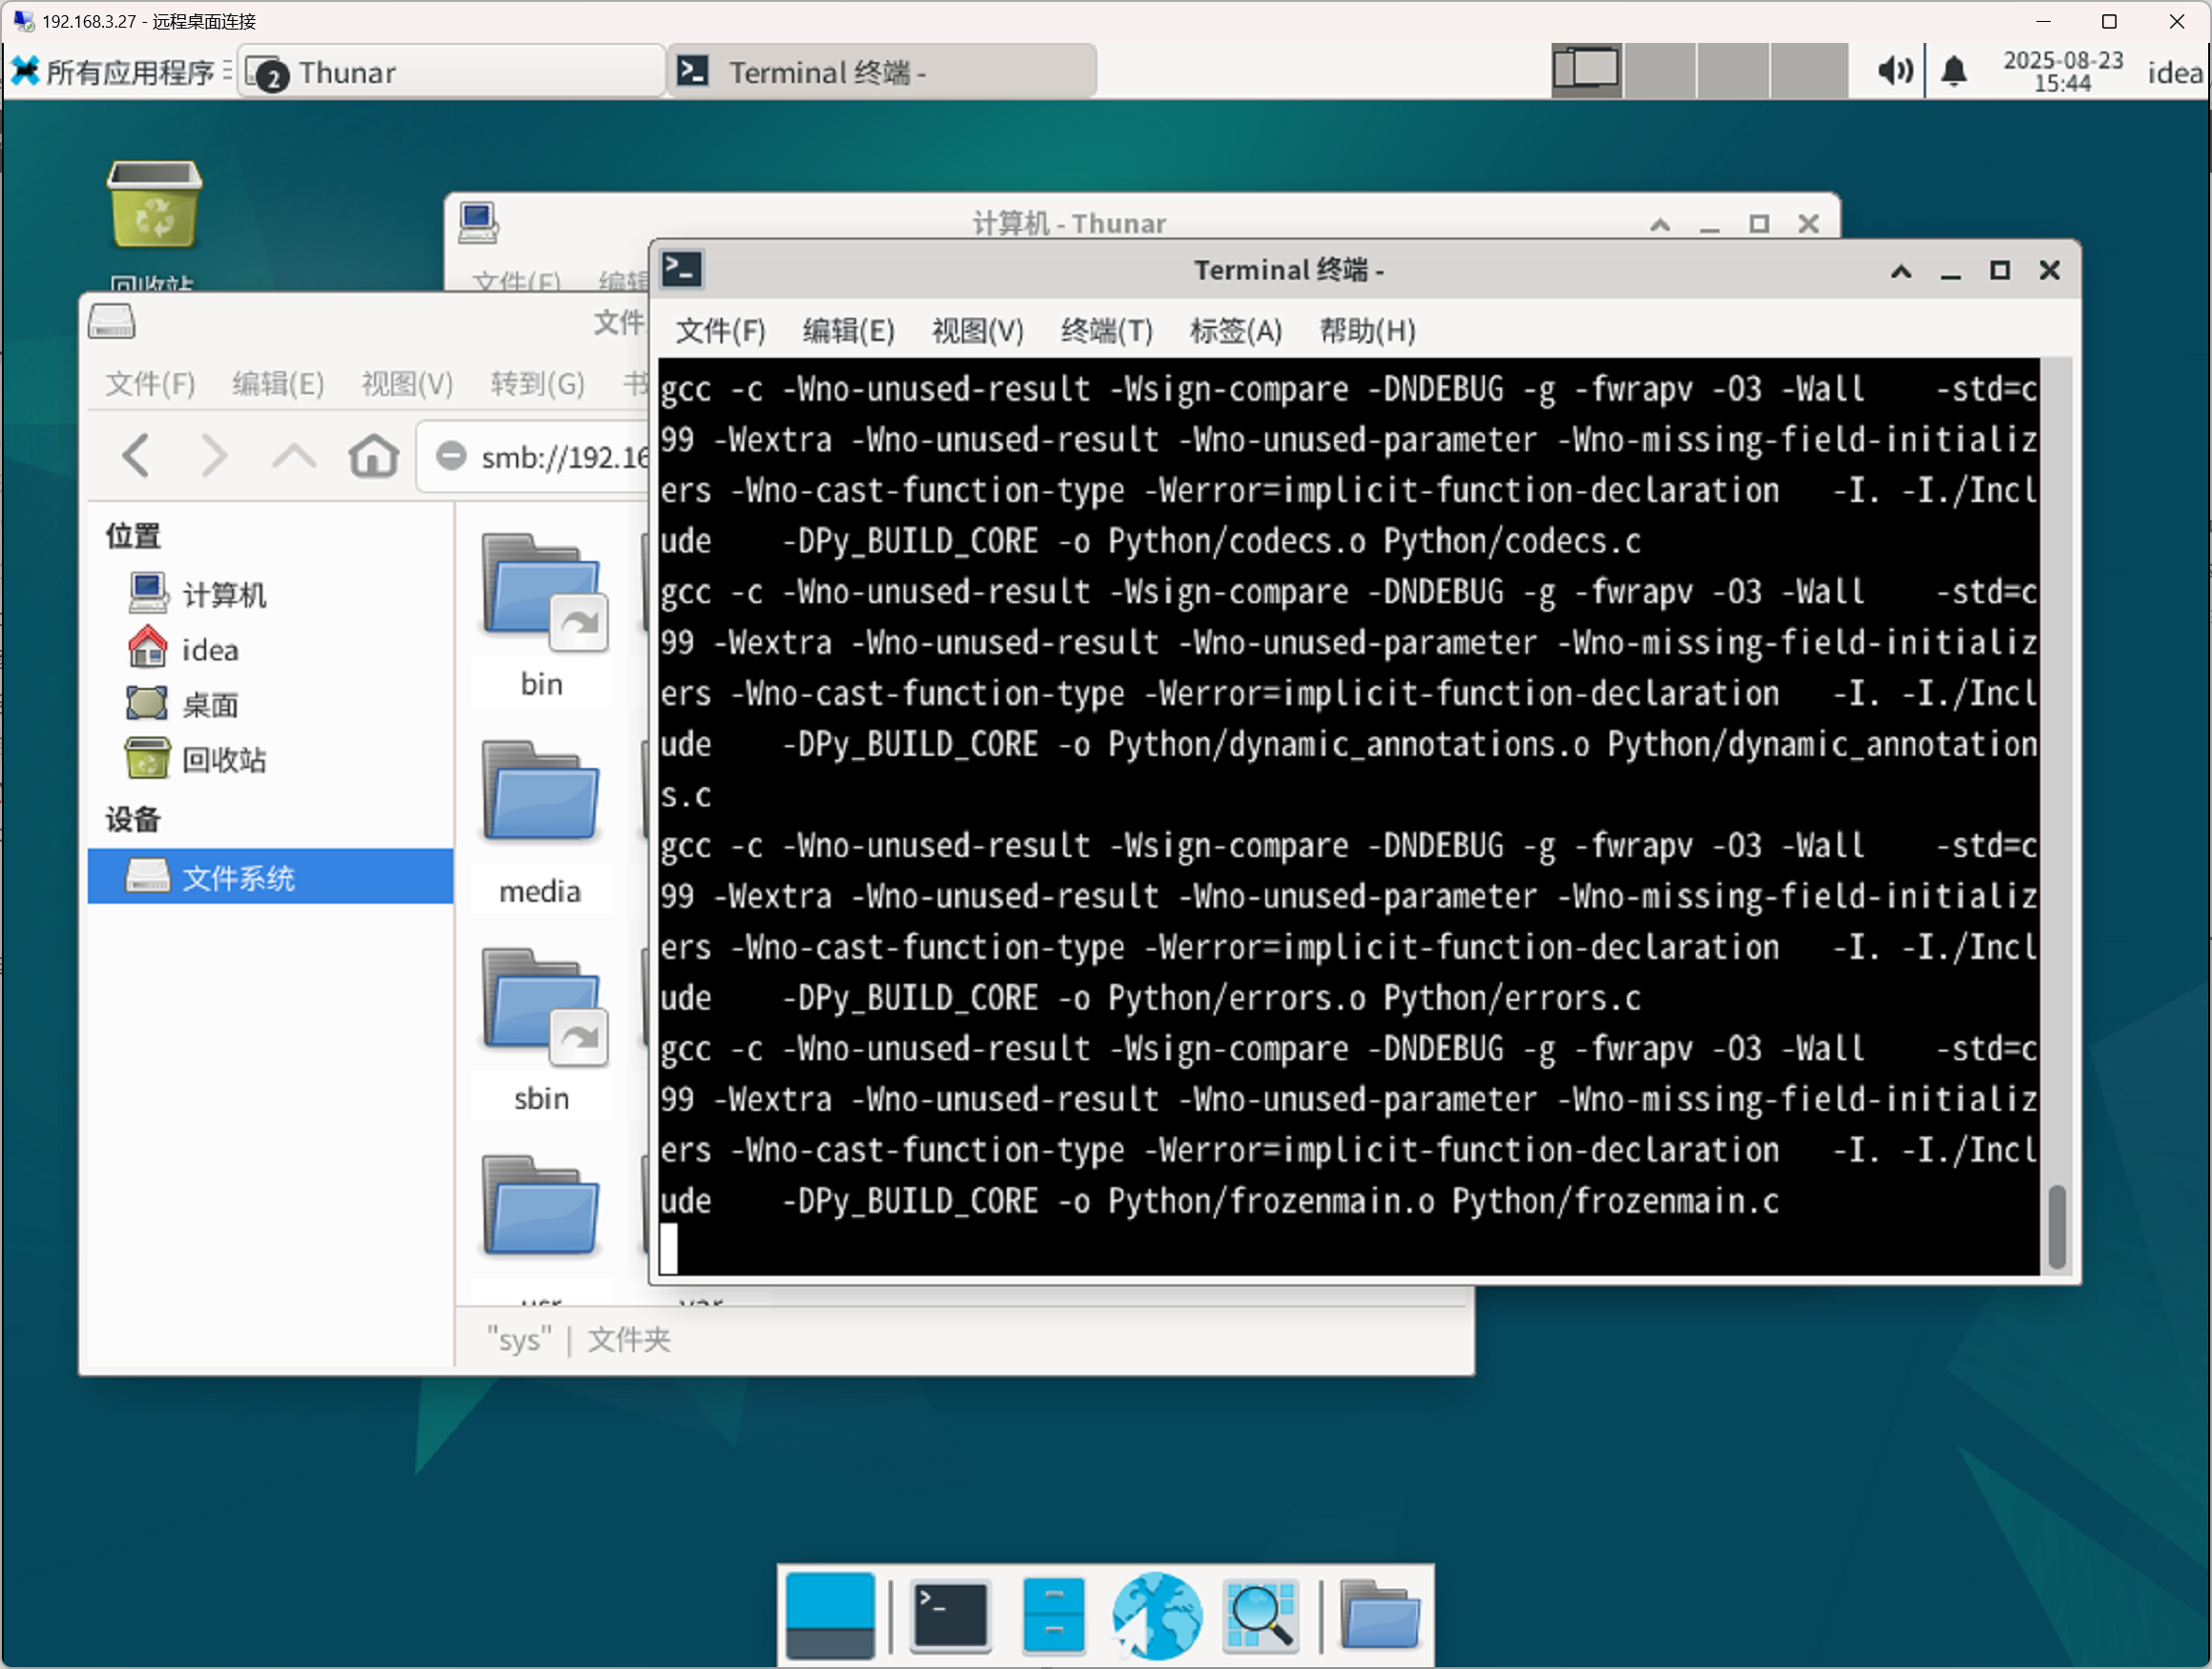Open the notification bell in the top panel

[x=1956, y=70]
